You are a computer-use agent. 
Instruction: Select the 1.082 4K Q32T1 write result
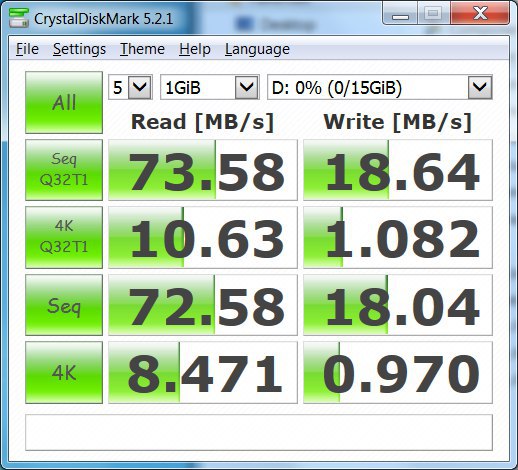click(398, 237)
